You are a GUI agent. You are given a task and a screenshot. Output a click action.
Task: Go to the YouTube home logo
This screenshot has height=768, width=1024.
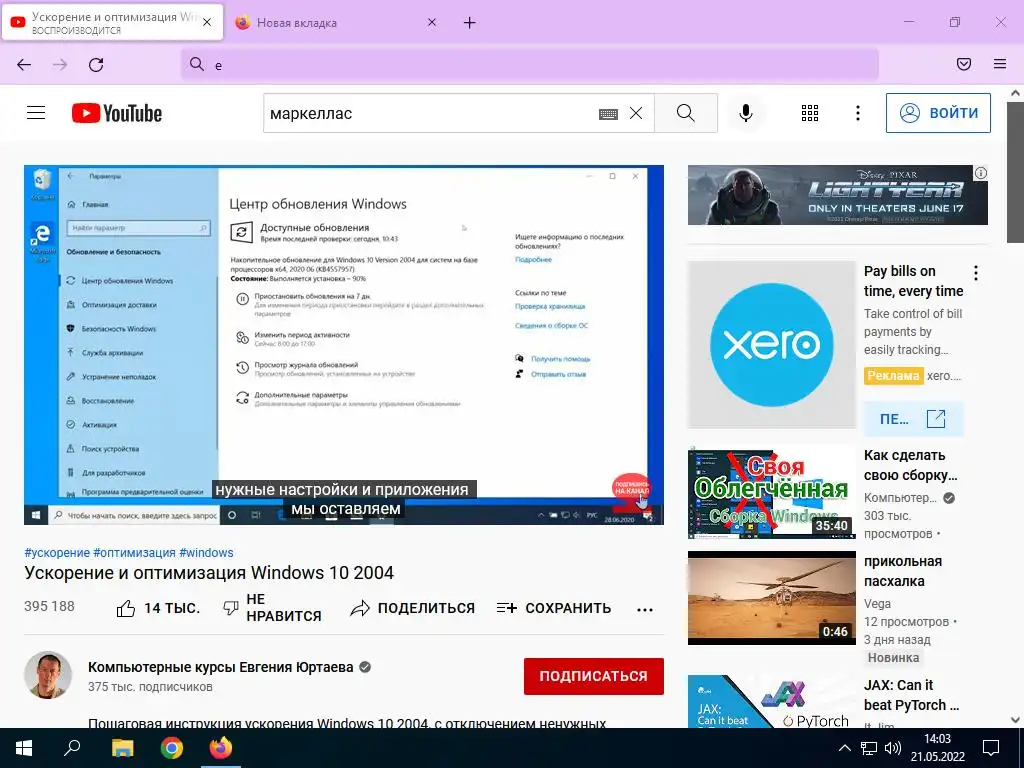[x=117, y=113]
